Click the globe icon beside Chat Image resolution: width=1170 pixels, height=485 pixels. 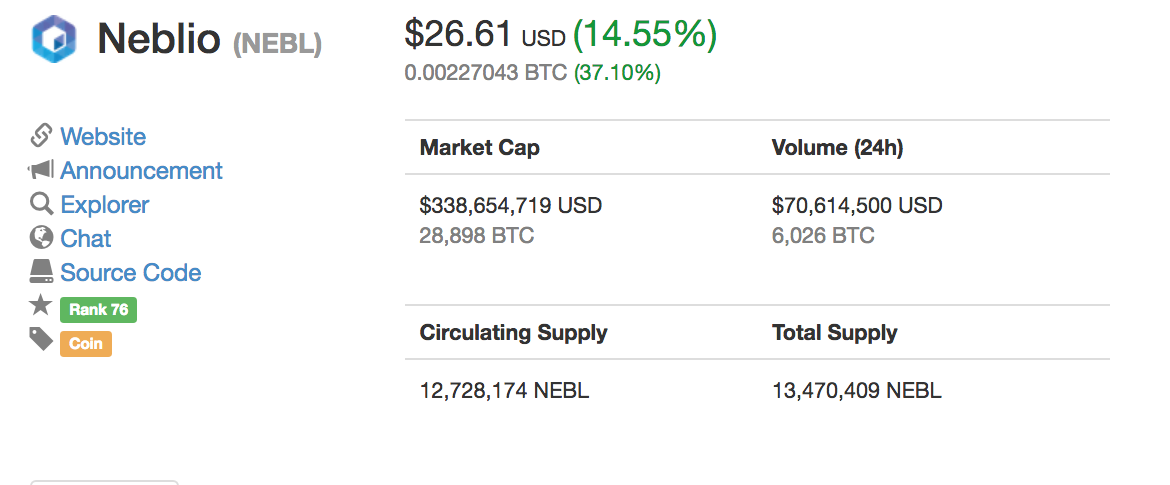tap(41, 238)
